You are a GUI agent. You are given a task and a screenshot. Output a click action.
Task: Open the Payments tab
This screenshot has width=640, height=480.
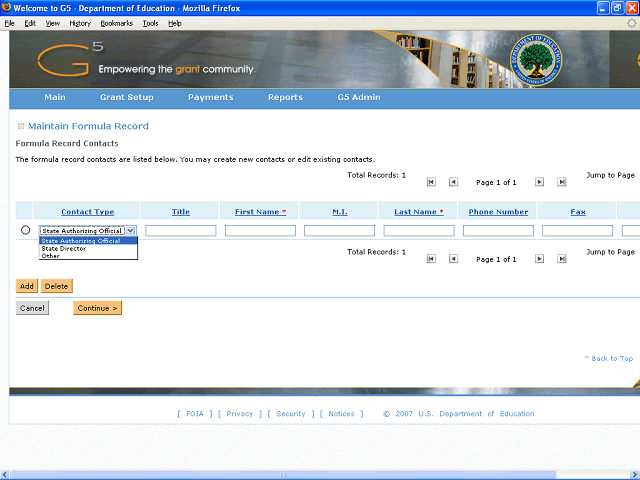pyautogui.click(x=211, y=97)
